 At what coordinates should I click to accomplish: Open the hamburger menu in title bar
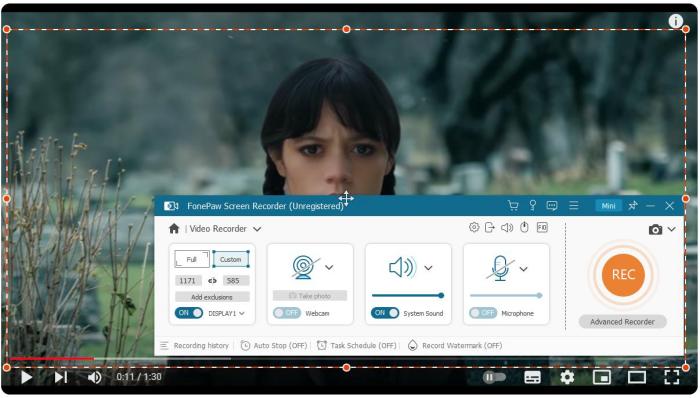tap(574, 205)
